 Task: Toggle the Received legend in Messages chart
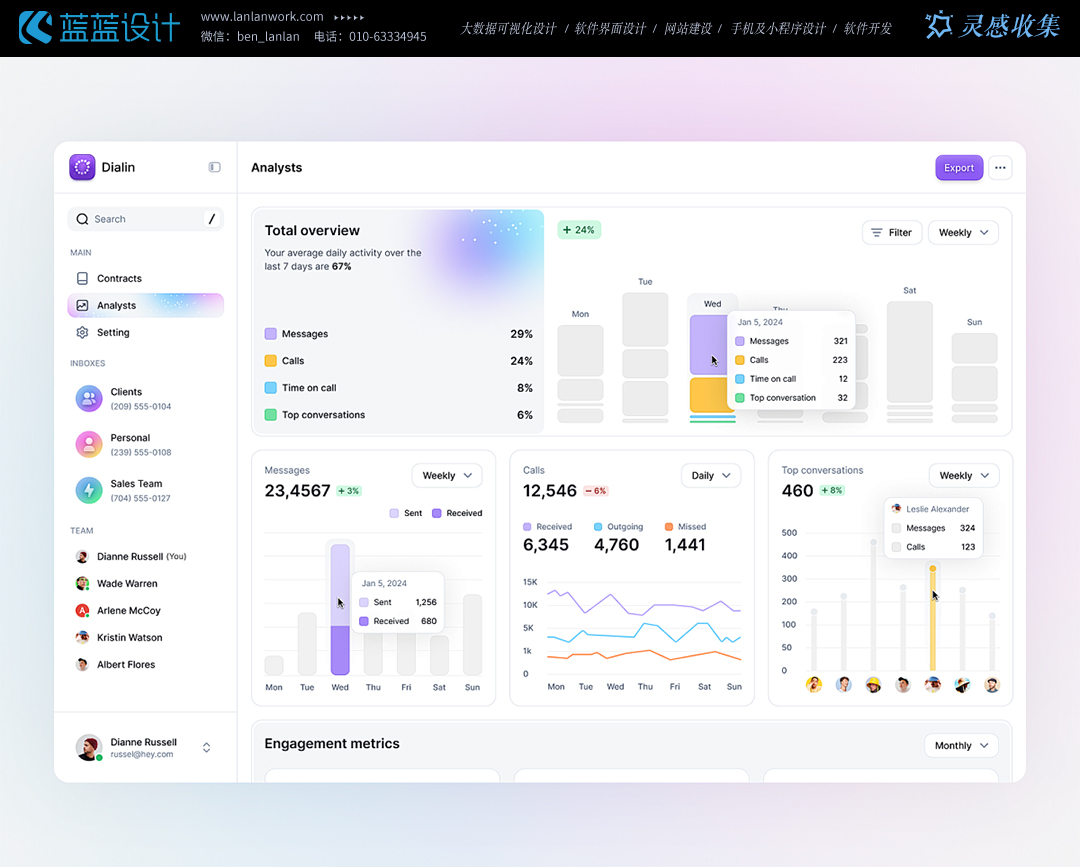coord(457,513)
